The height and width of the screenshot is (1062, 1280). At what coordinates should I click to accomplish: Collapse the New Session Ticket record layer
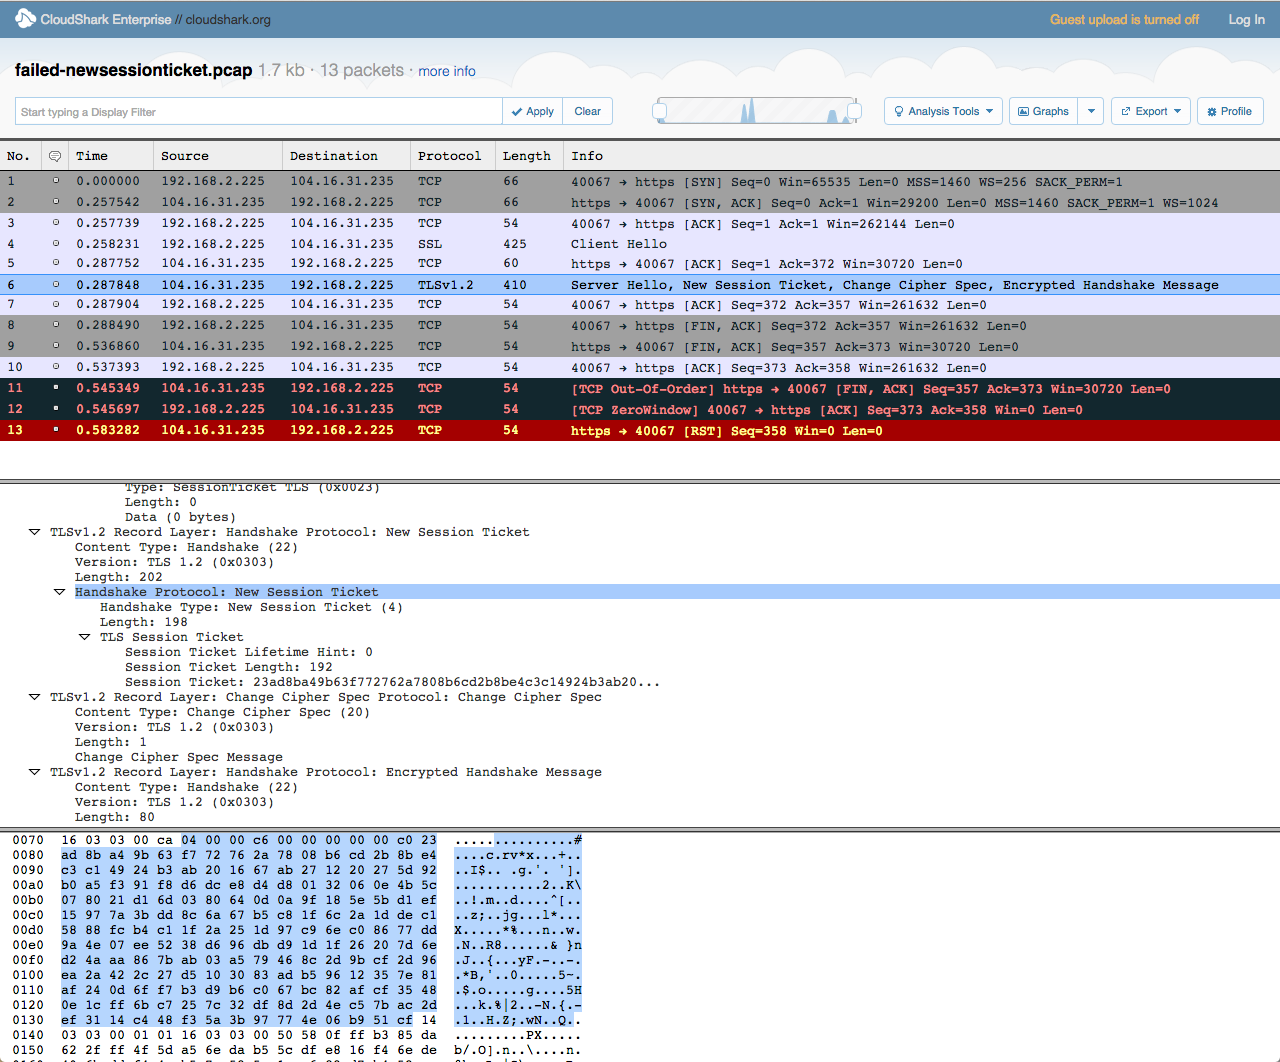pos(35,532)
